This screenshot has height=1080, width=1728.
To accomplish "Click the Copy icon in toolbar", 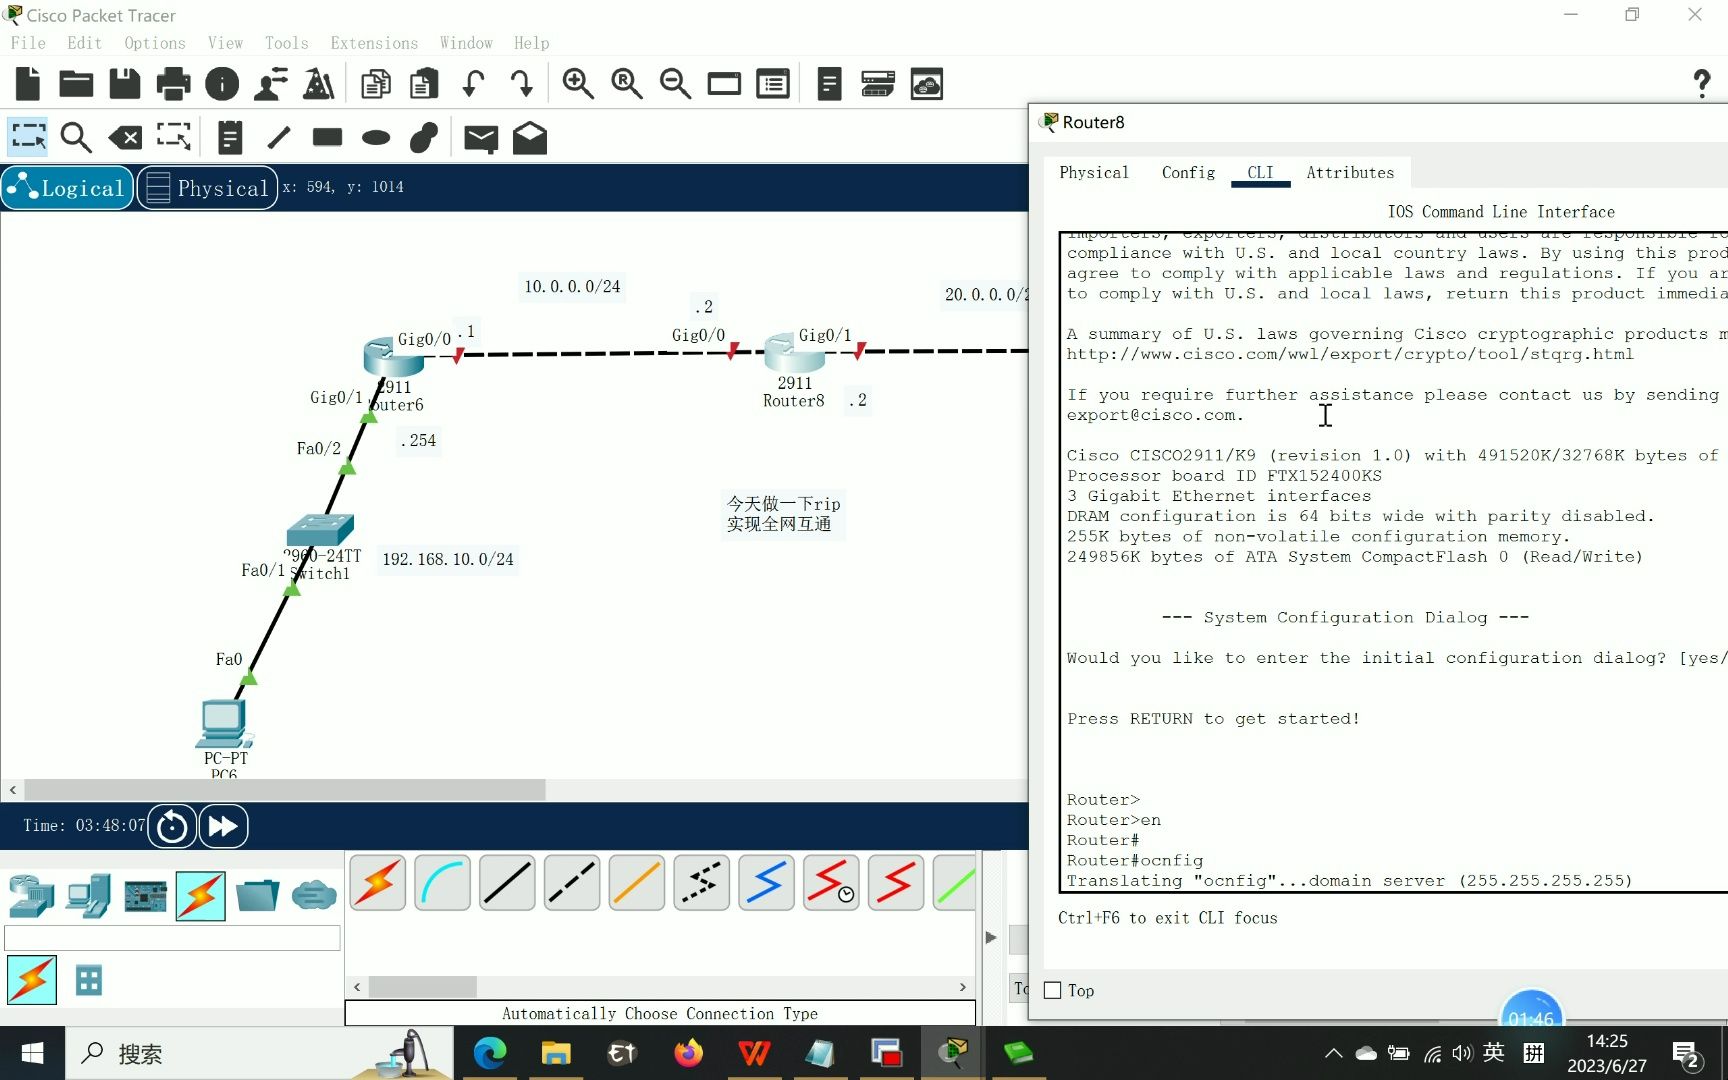I will tap(376, 84).
